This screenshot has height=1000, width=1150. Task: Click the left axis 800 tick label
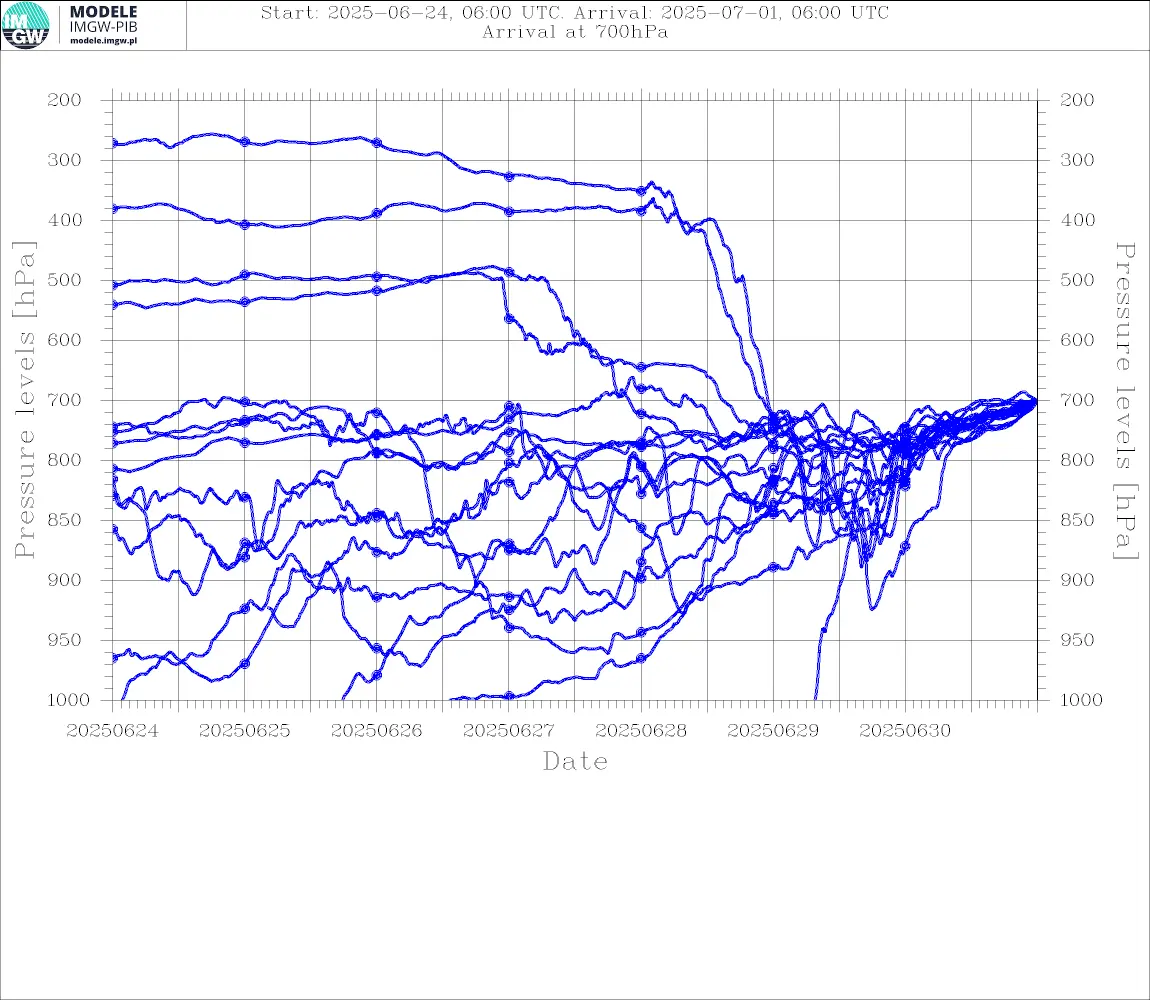[65, 460]
